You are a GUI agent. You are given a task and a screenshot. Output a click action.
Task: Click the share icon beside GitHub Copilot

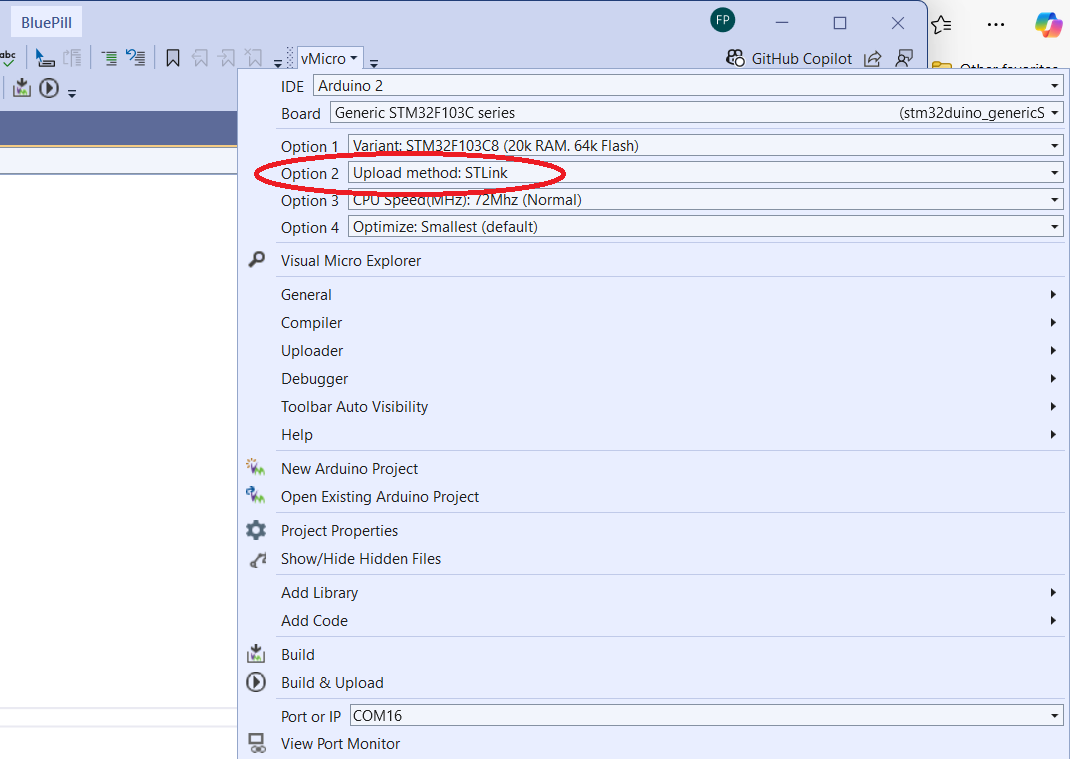[873, 59]
